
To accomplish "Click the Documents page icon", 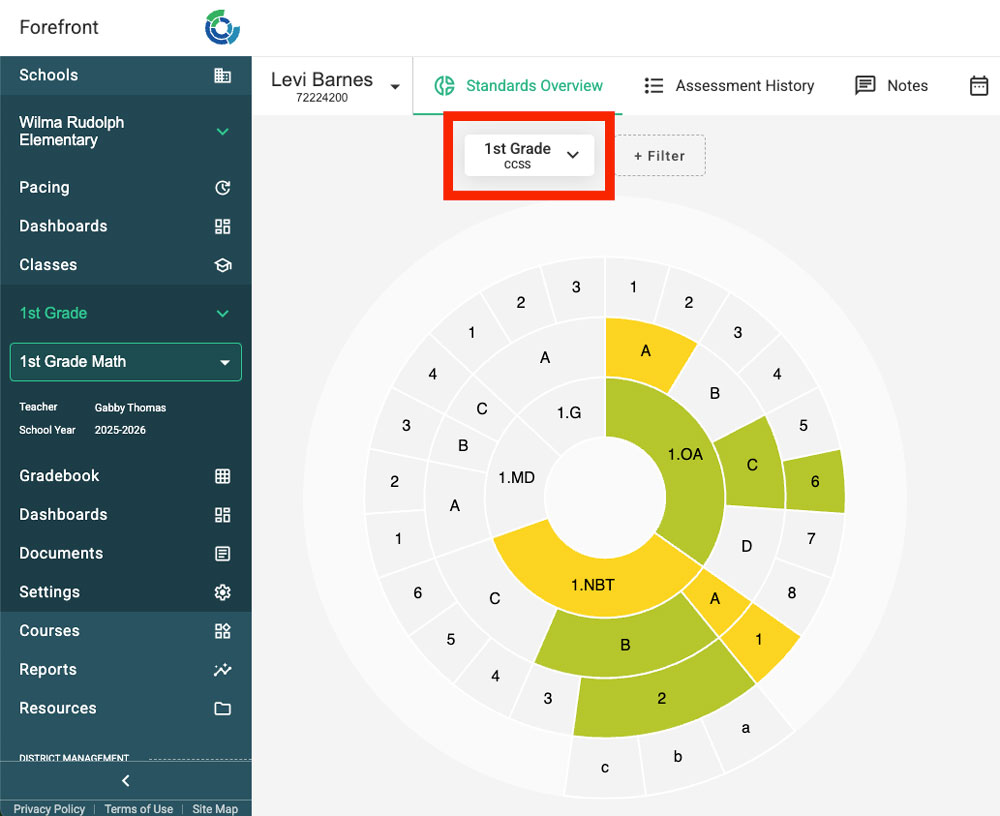I will click(x=222, y=554).
